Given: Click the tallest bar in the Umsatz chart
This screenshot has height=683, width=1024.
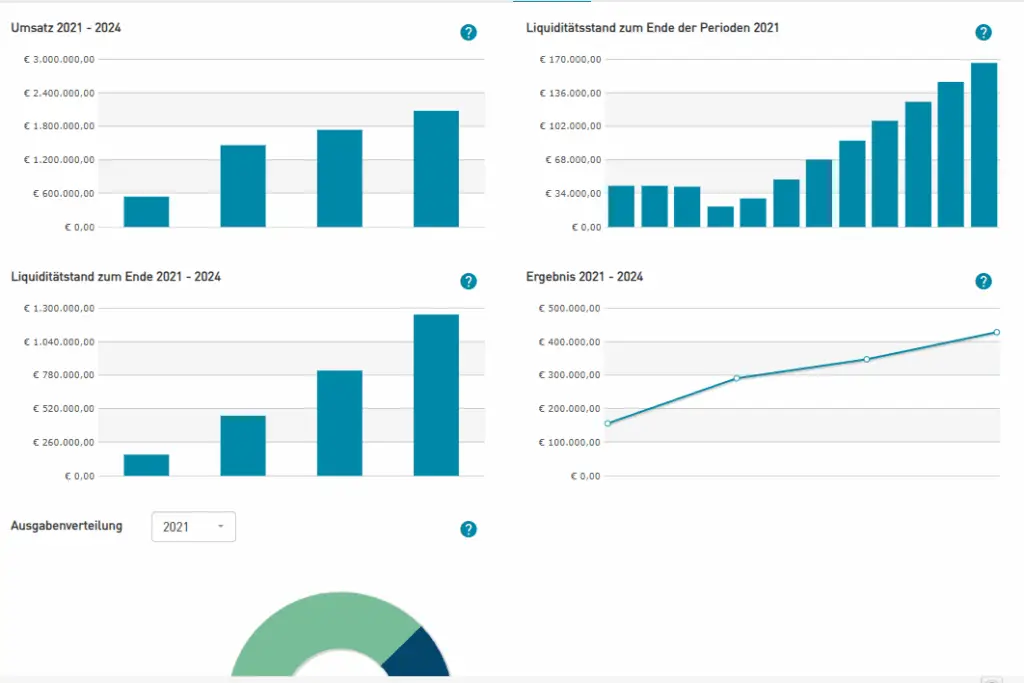Looking at the screenshot, I should click(436, 169).
